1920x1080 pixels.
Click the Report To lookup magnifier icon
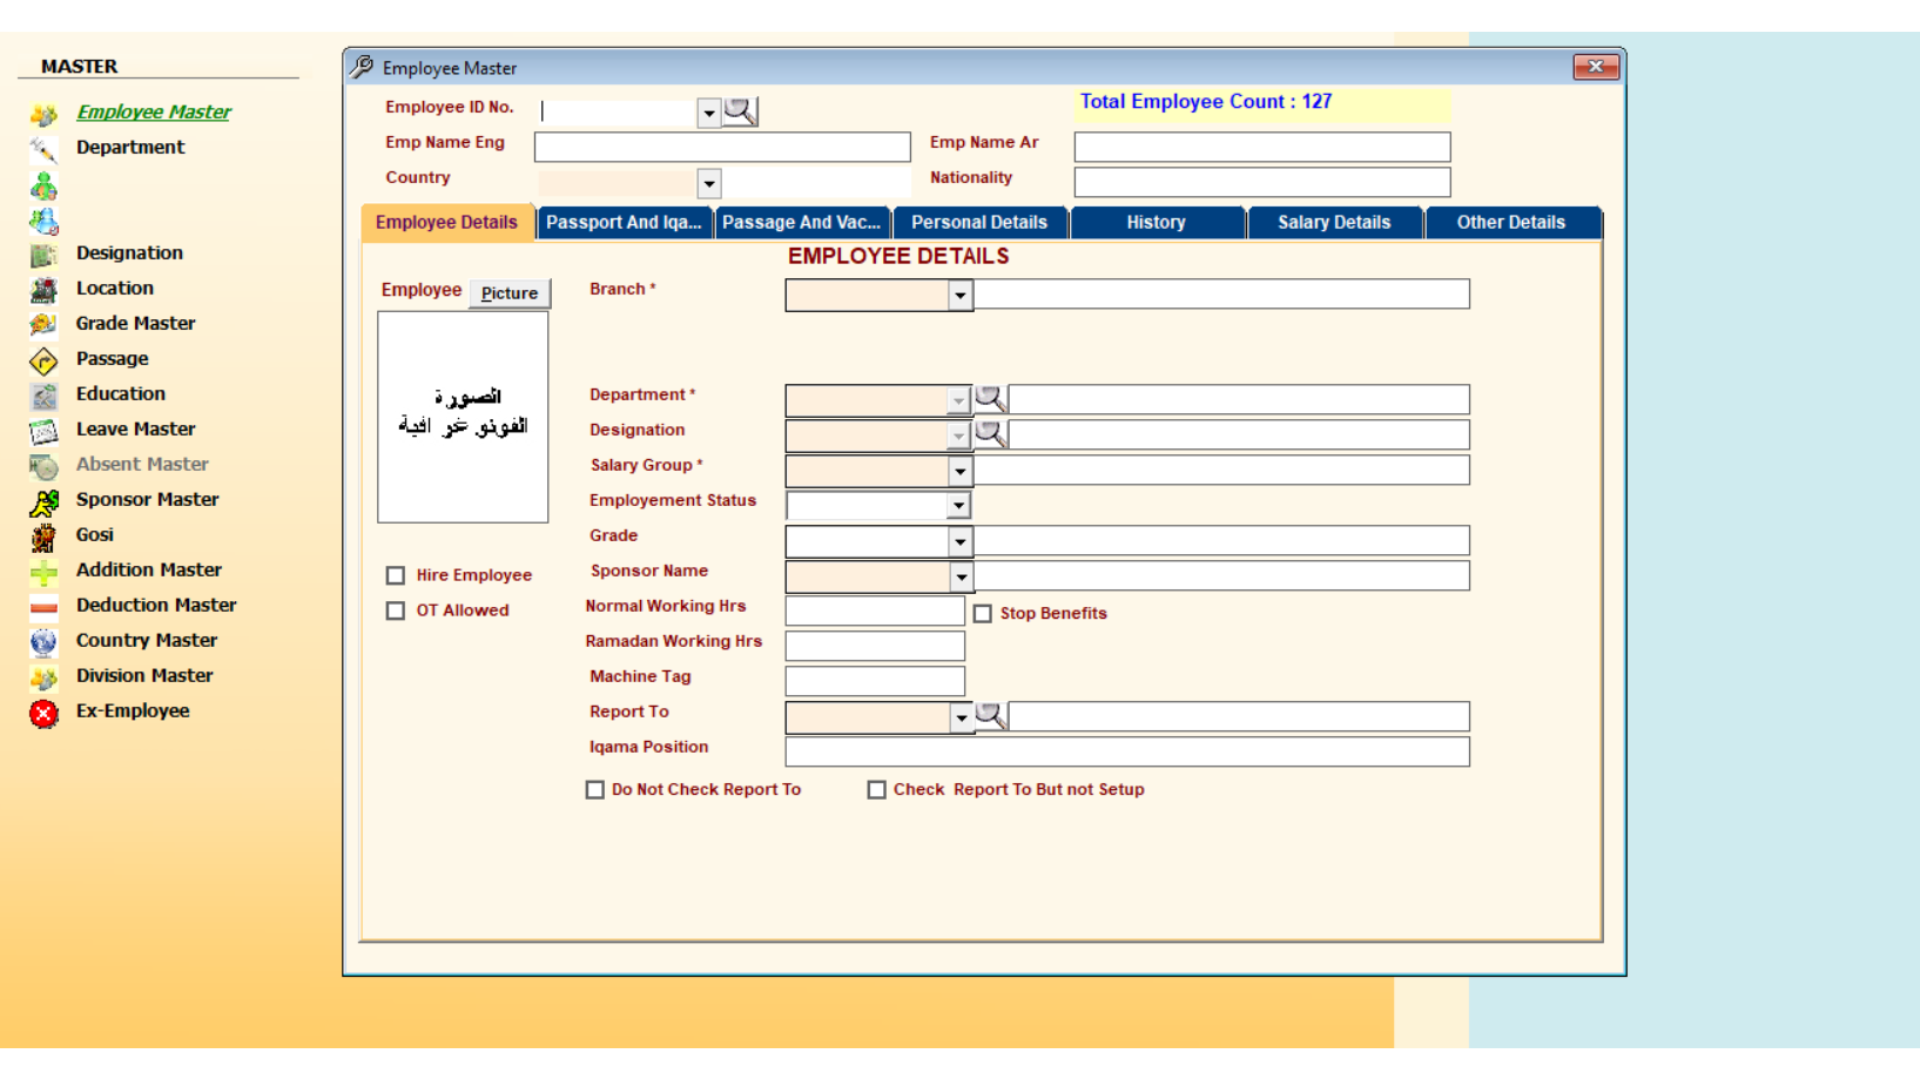990,716
